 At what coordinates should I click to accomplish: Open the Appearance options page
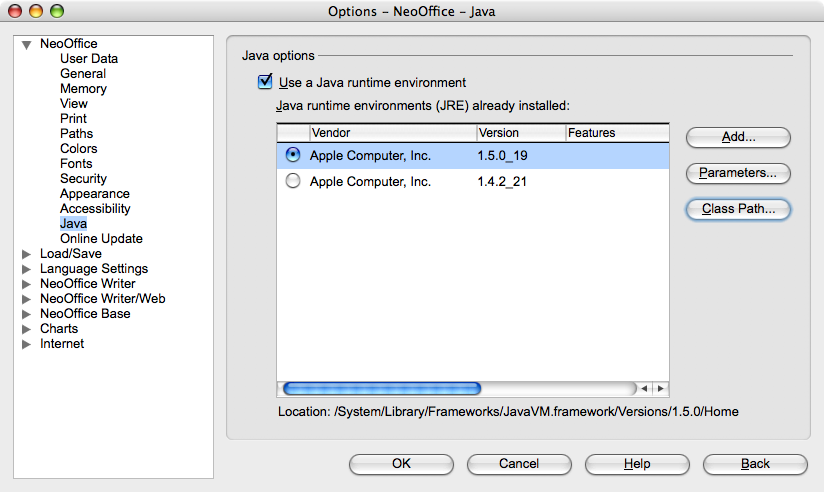click(94, 194)
